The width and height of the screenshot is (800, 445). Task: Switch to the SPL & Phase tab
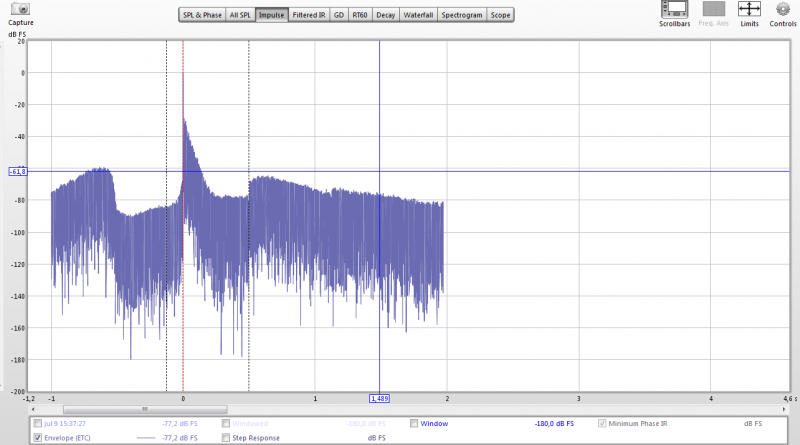coord(201,16)
